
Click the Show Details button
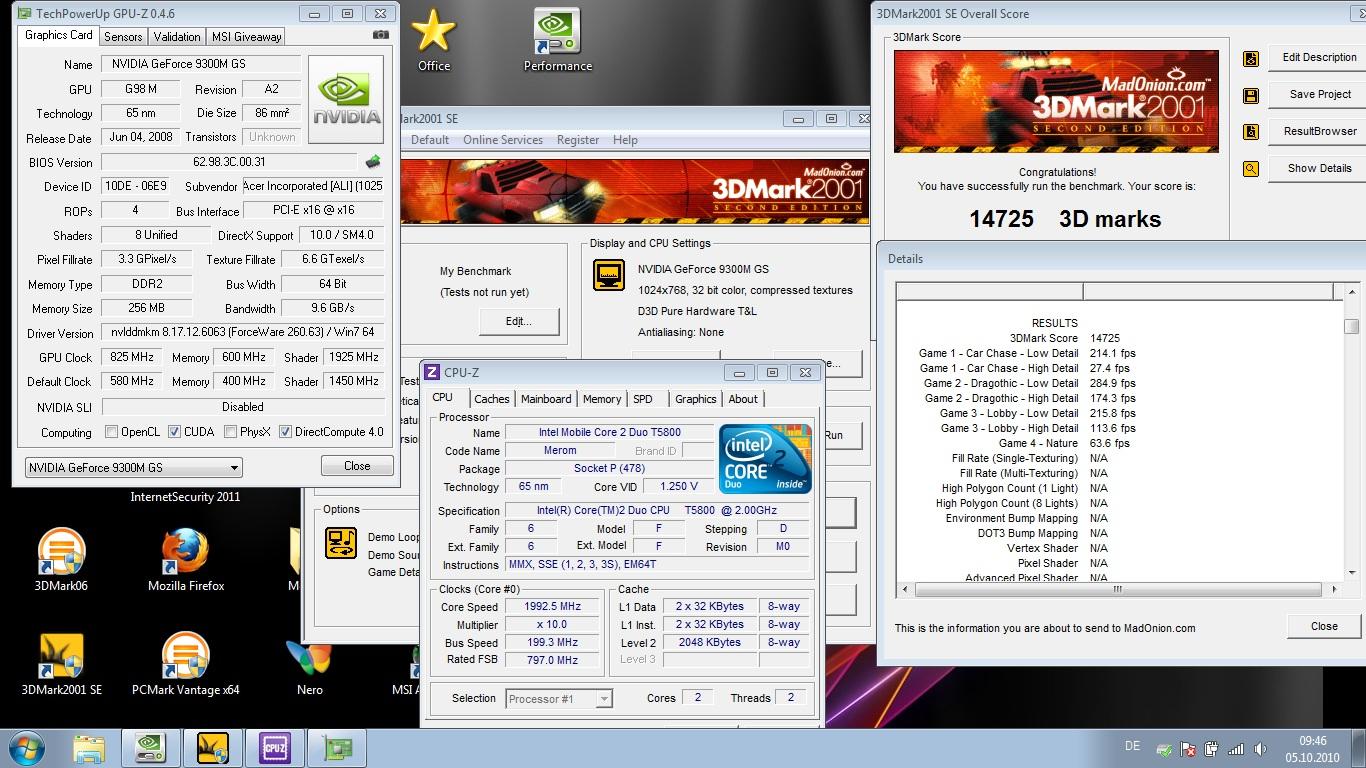pyautogui.click(x=1319, y=168)
